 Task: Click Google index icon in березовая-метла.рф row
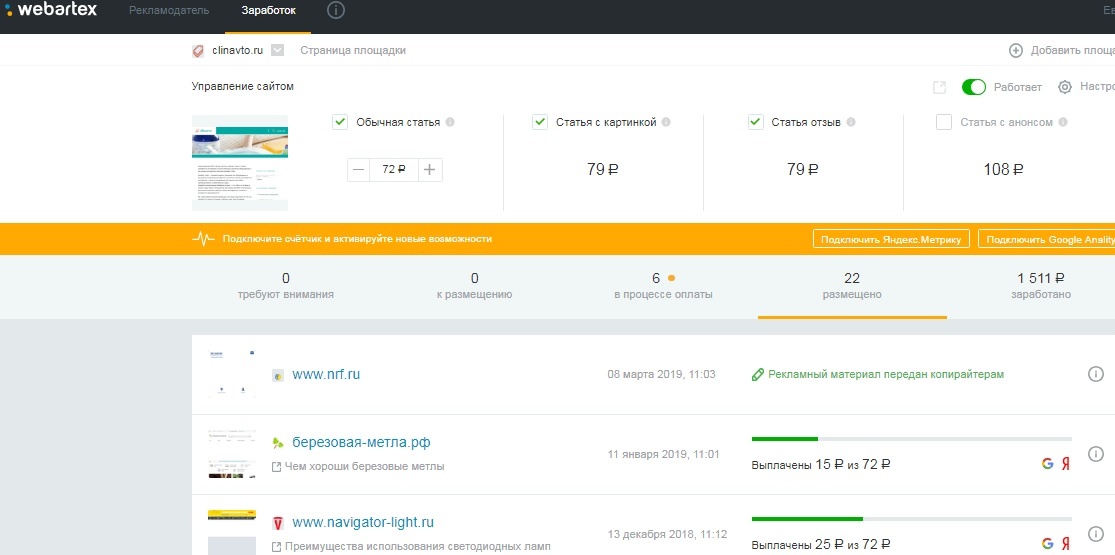point(1047,464)
